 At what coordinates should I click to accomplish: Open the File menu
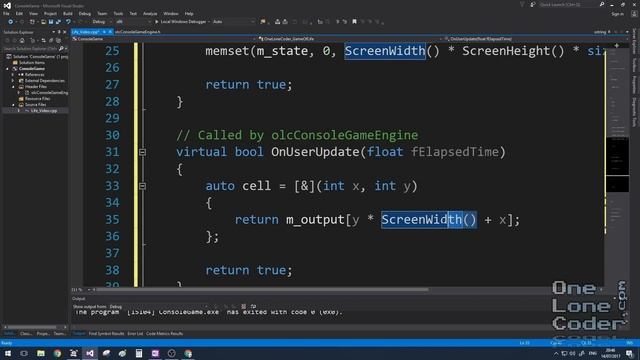[x=6, y=13]
